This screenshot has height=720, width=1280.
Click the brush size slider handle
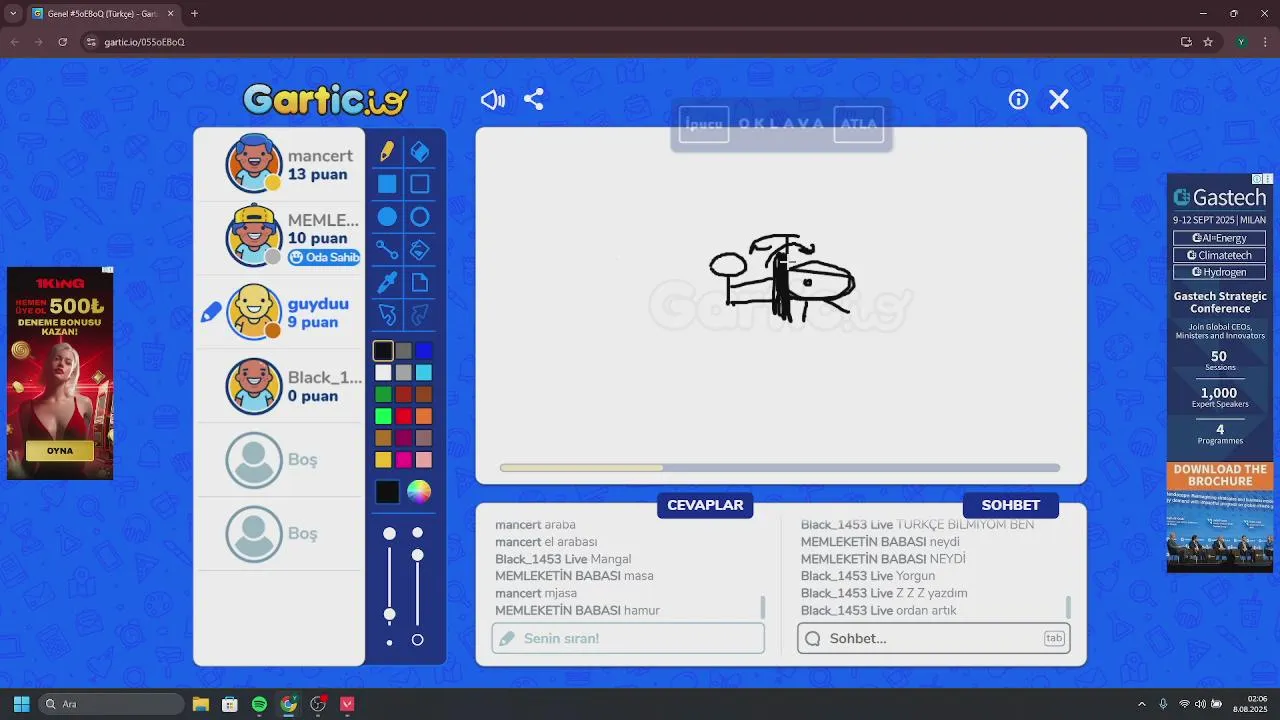point(390,614)
